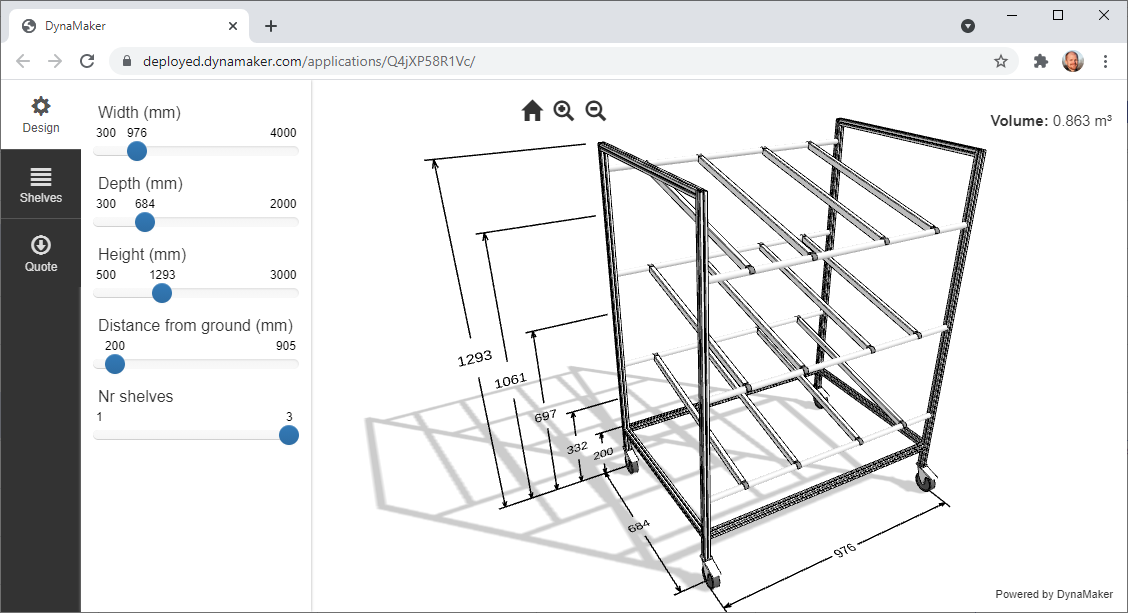Adjust the Nr shelves slider handle
This screenshot has width=1128, height=613.
pyautogui.click(x=288, y=435)
